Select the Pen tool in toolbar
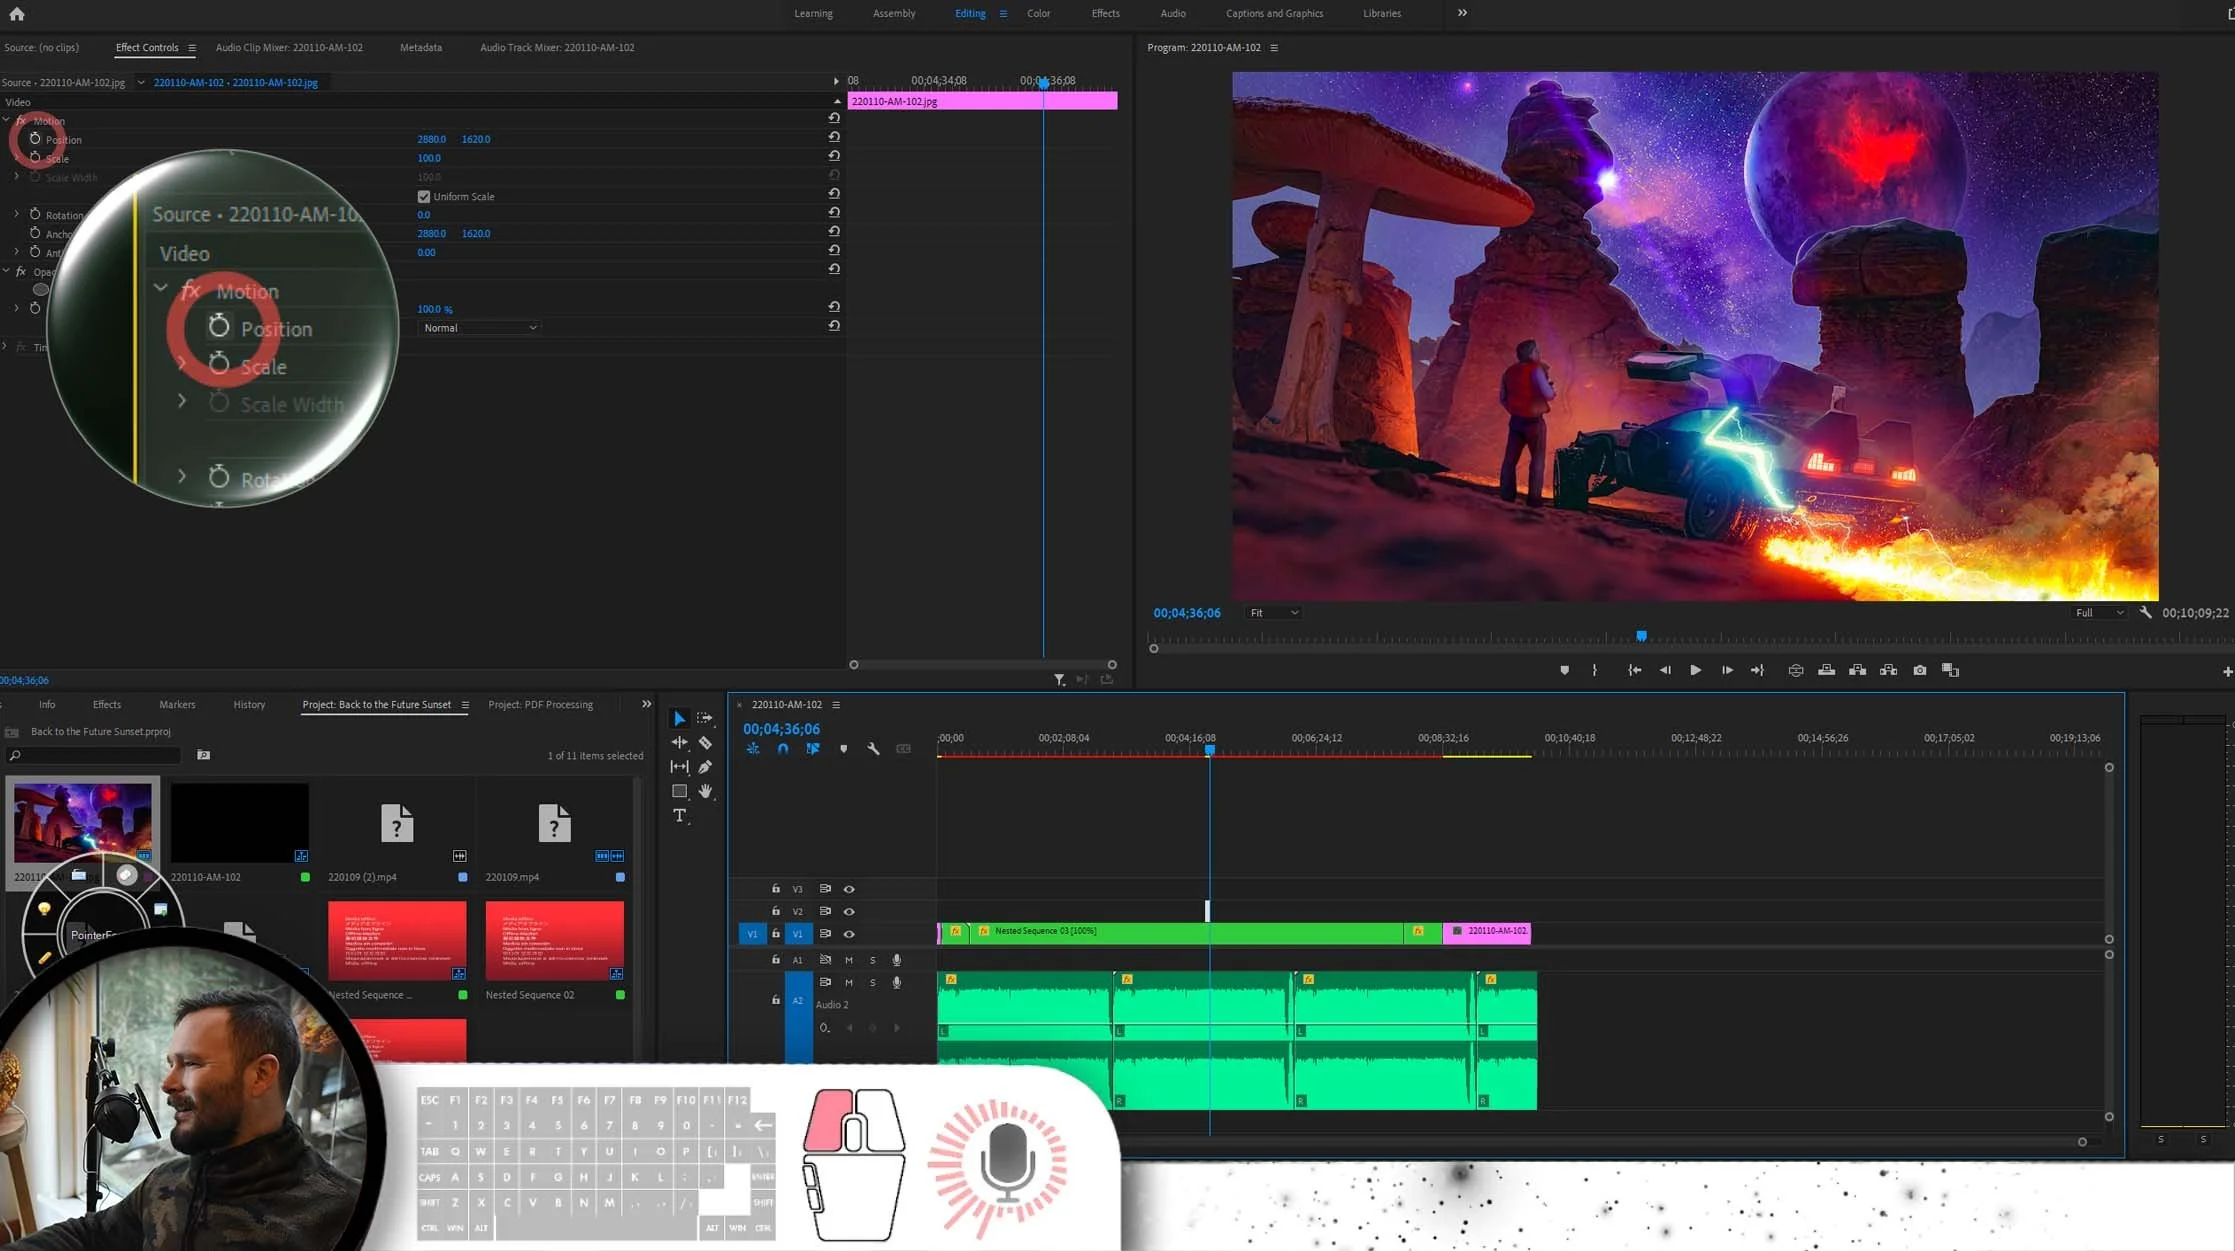This screenshot has height=1251, width=2235. tap(705, 767)
